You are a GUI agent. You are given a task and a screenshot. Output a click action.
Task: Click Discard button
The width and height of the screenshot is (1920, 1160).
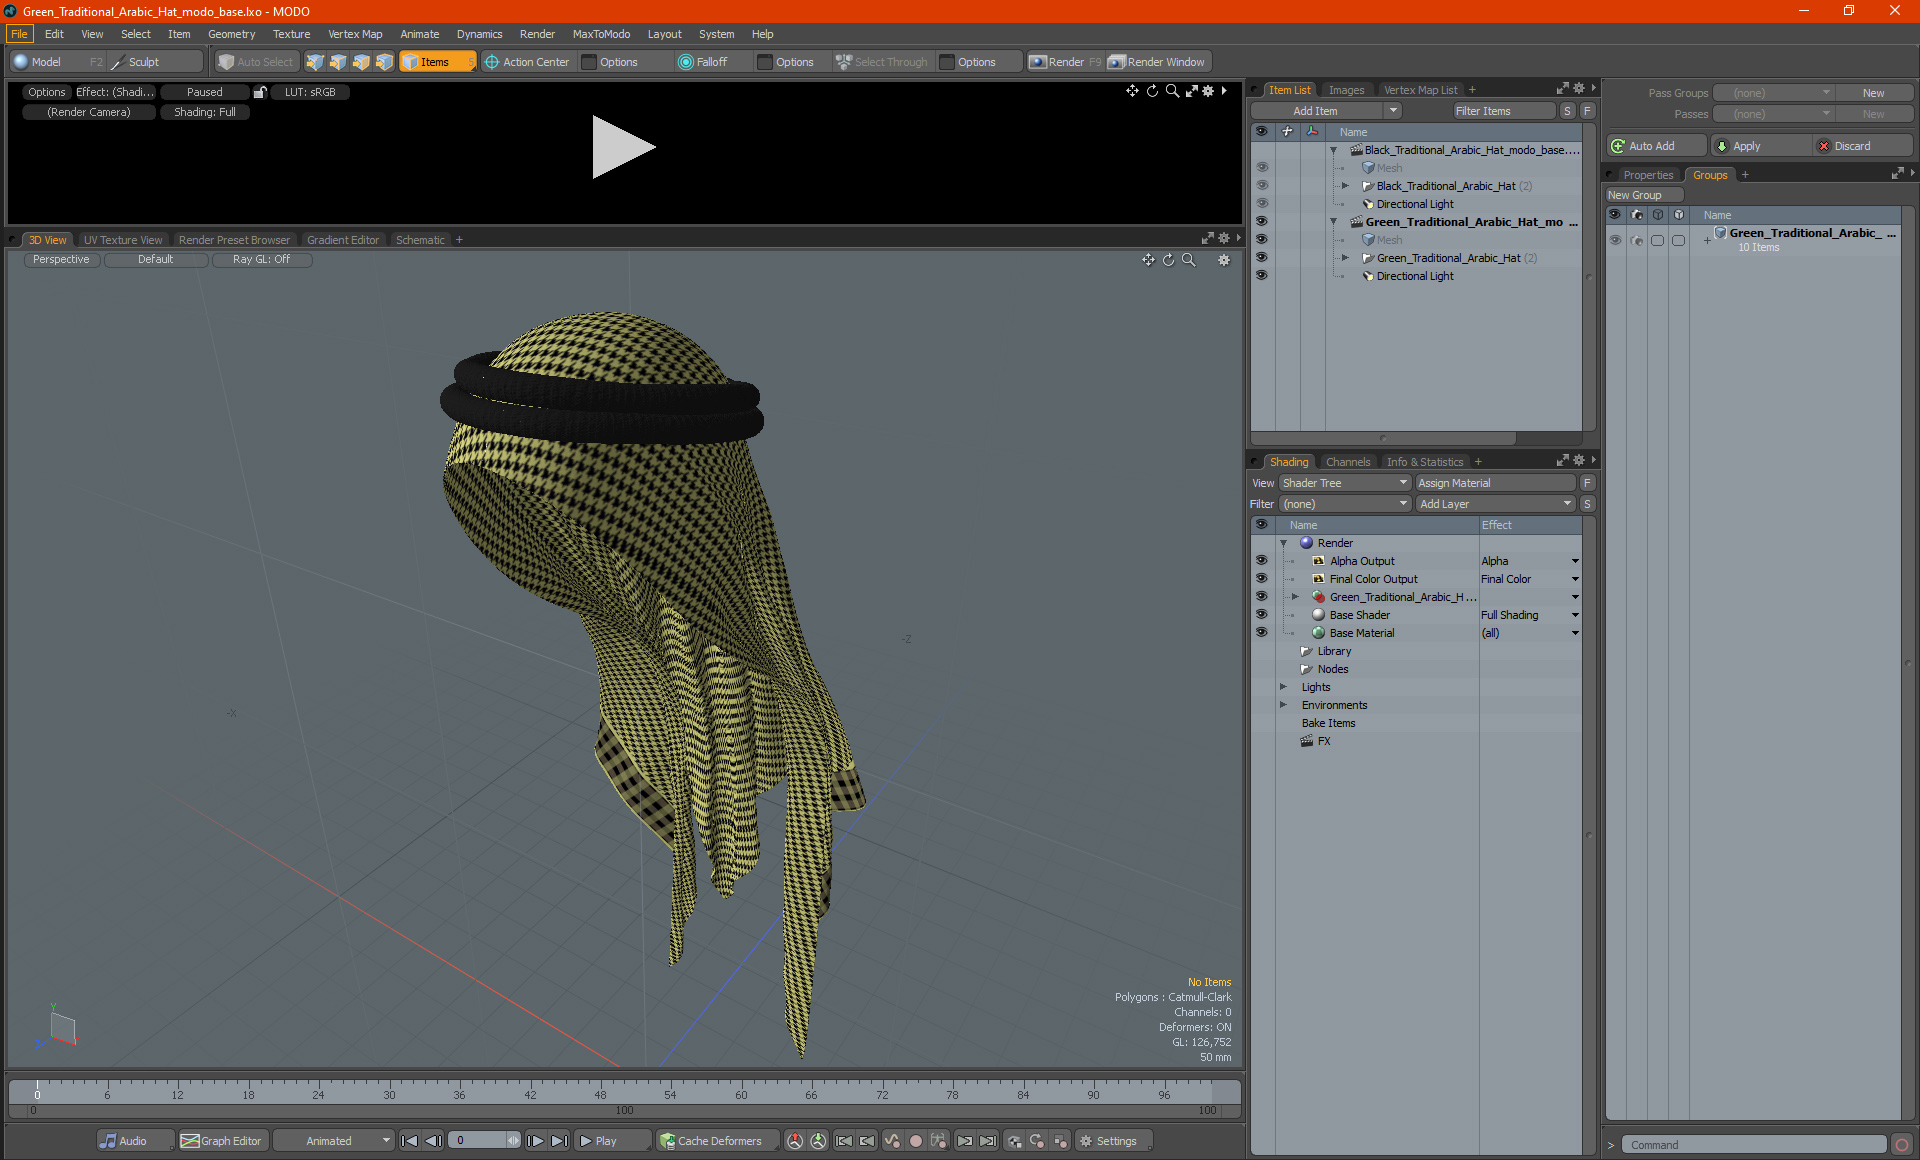click(x=1862, y=146)
